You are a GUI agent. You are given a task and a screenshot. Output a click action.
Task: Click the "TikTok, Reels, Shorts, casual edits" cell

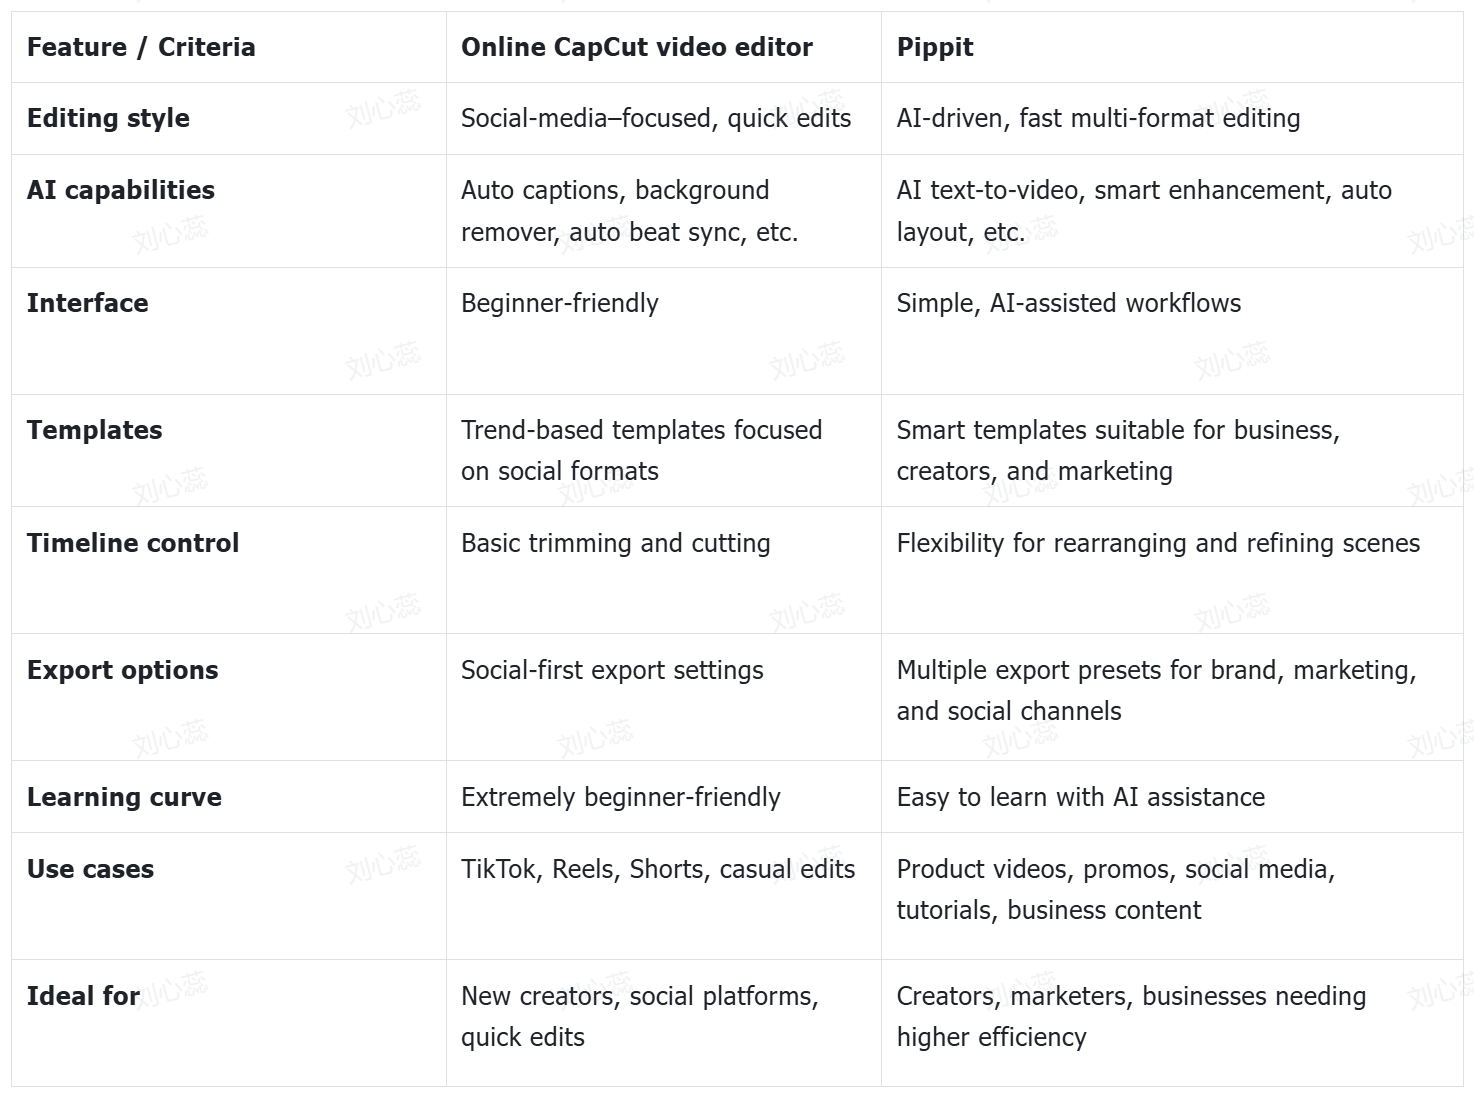coord(658,869)
